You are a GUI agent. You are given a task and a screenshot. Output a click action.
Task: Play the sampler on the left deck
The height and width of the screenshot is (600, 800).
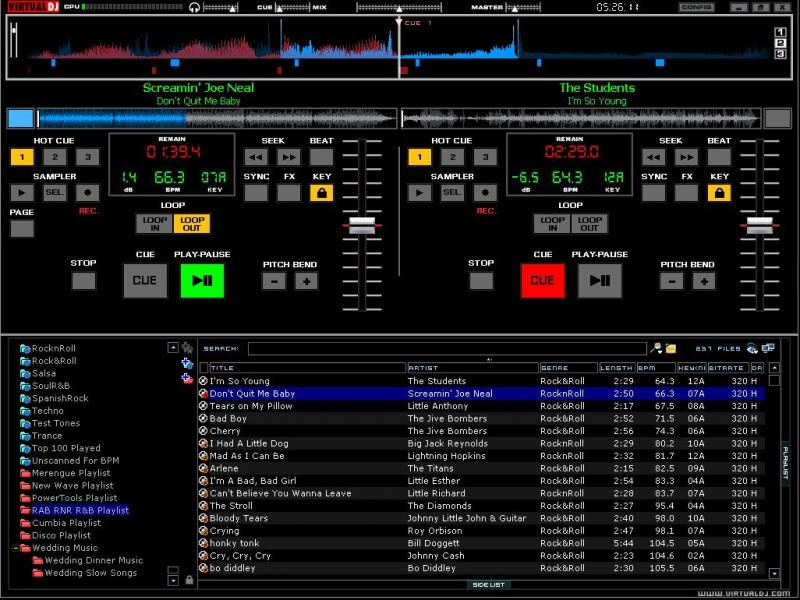pos(22,193)
